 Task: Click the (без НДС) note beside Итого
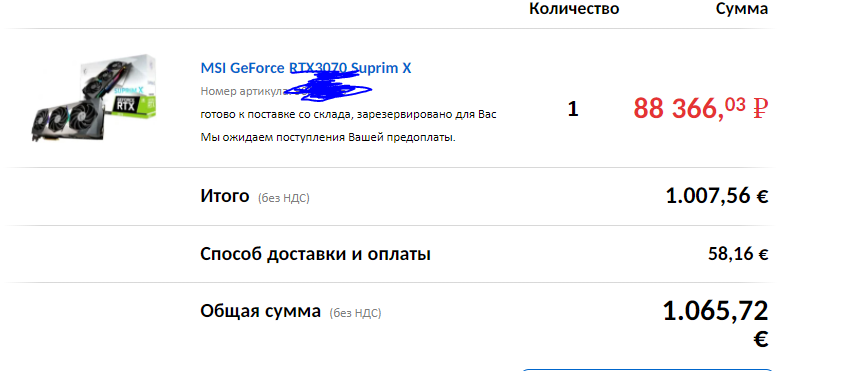pos(284,198)
